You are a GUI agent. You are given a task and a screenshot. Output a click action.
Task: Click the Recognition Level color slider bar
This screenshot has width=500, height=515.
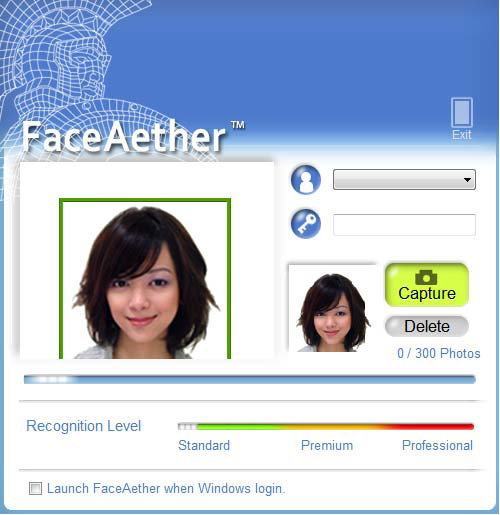pos(326,426)
